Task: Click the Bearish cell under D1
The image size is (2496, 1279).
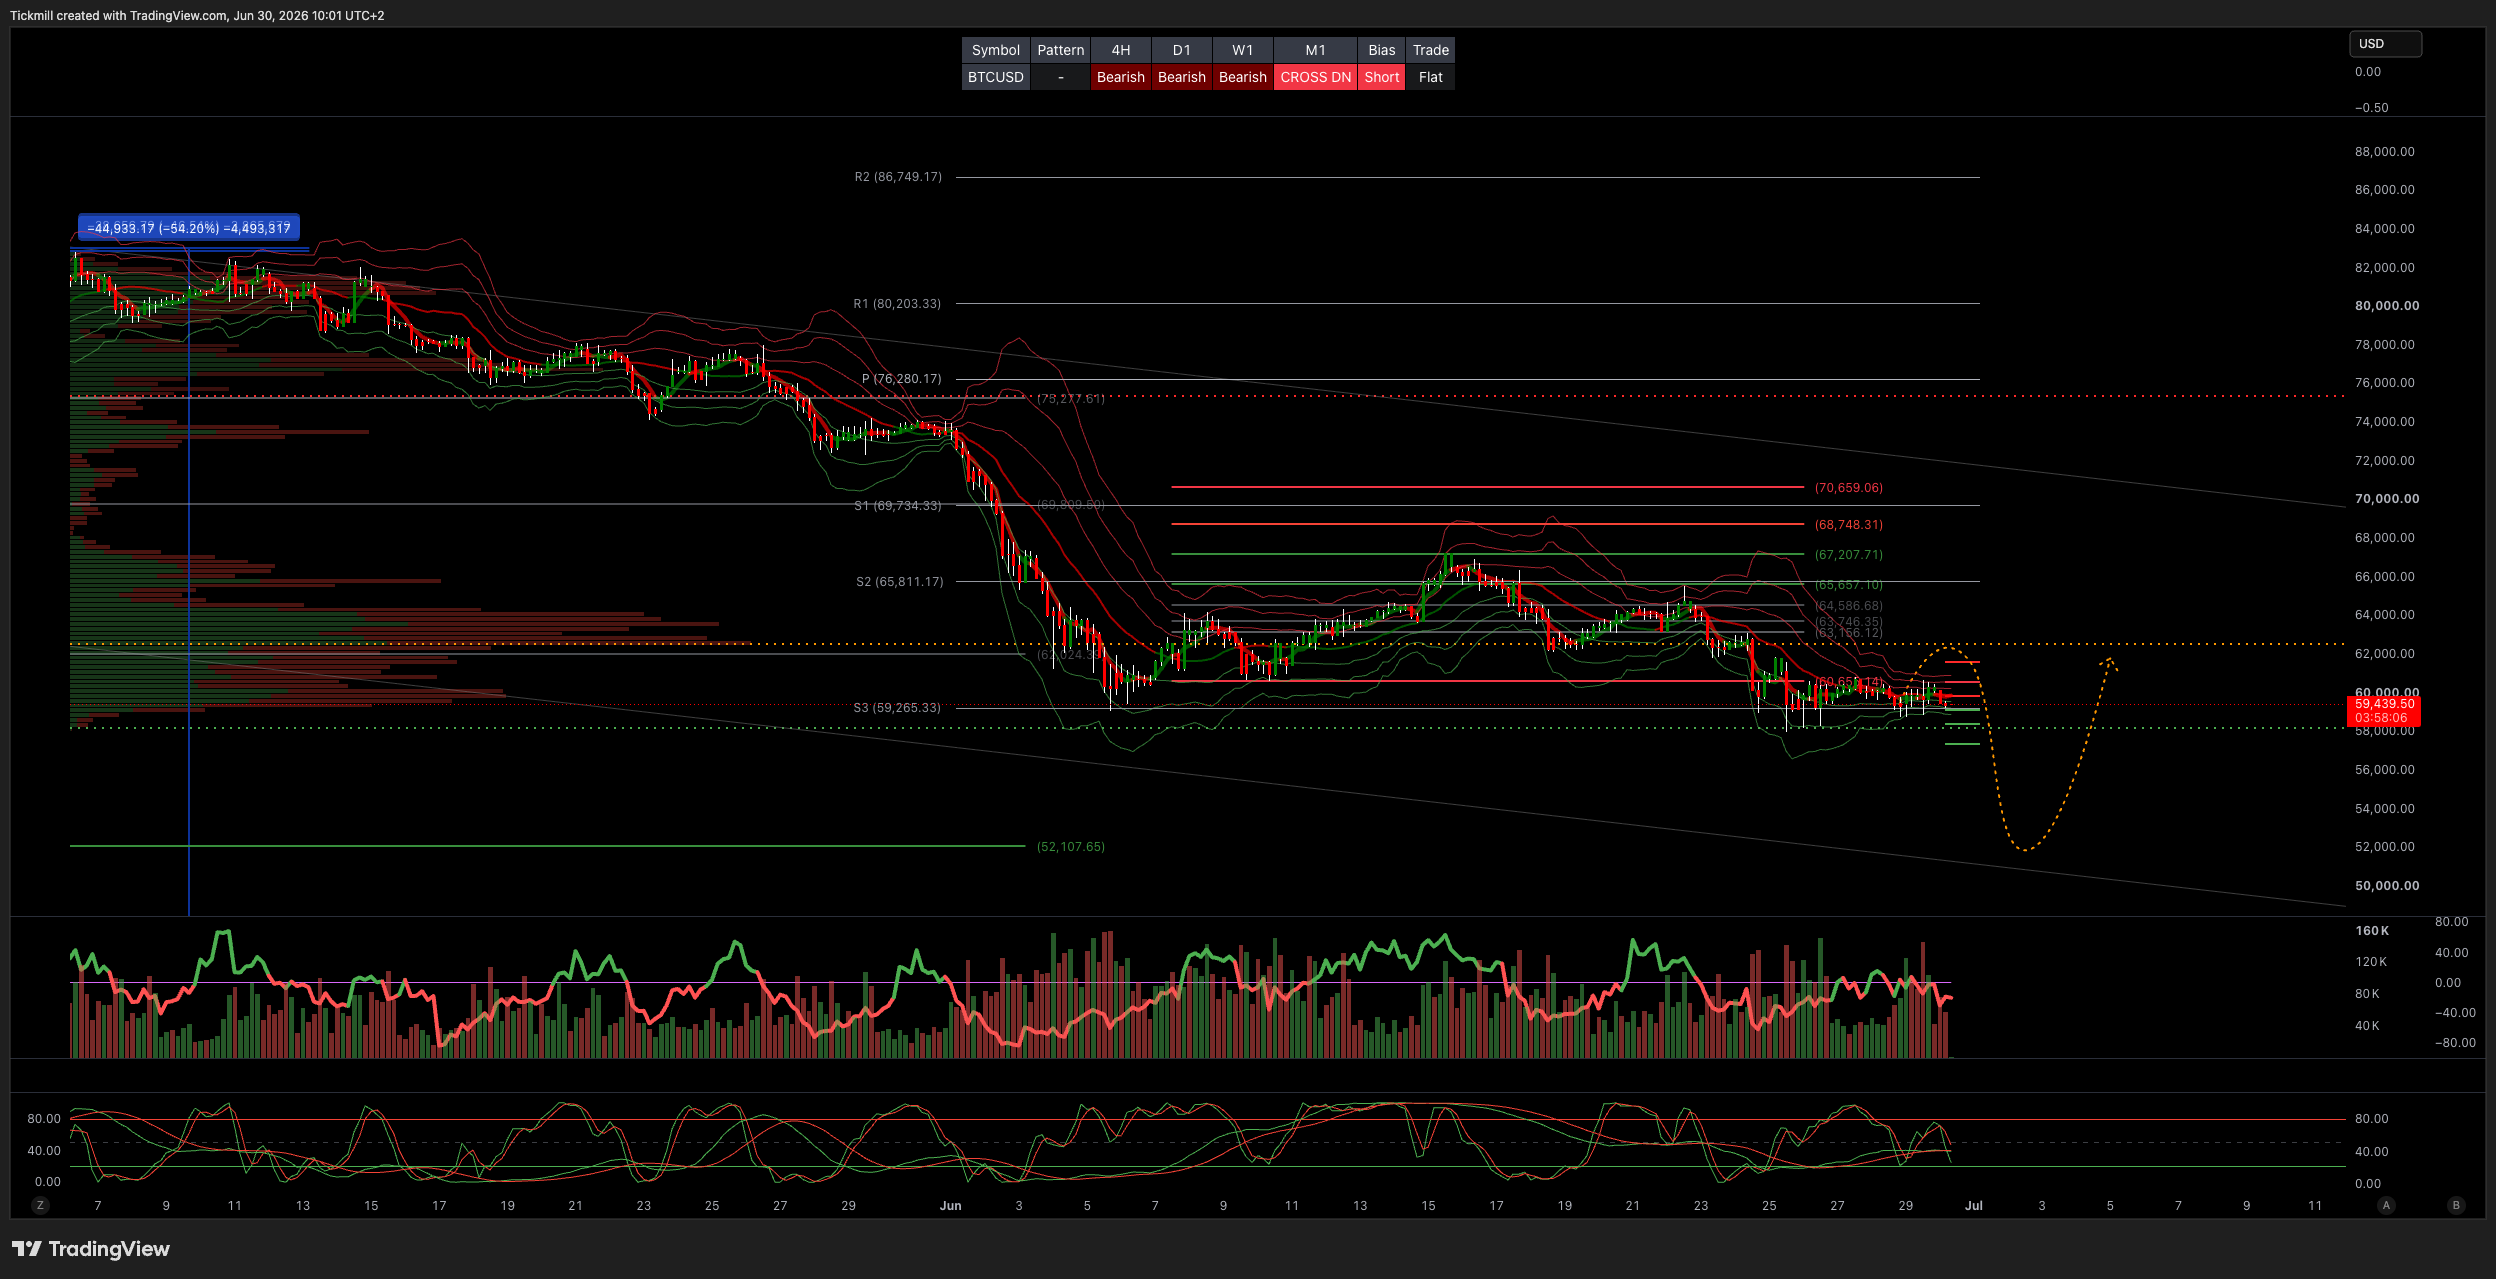Action: (1181, 77)
